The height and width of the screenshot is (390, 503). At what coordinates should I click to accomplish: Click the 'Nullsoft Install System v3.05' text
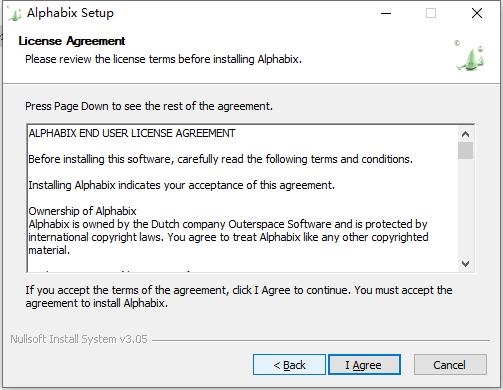[x=79, y=339]
